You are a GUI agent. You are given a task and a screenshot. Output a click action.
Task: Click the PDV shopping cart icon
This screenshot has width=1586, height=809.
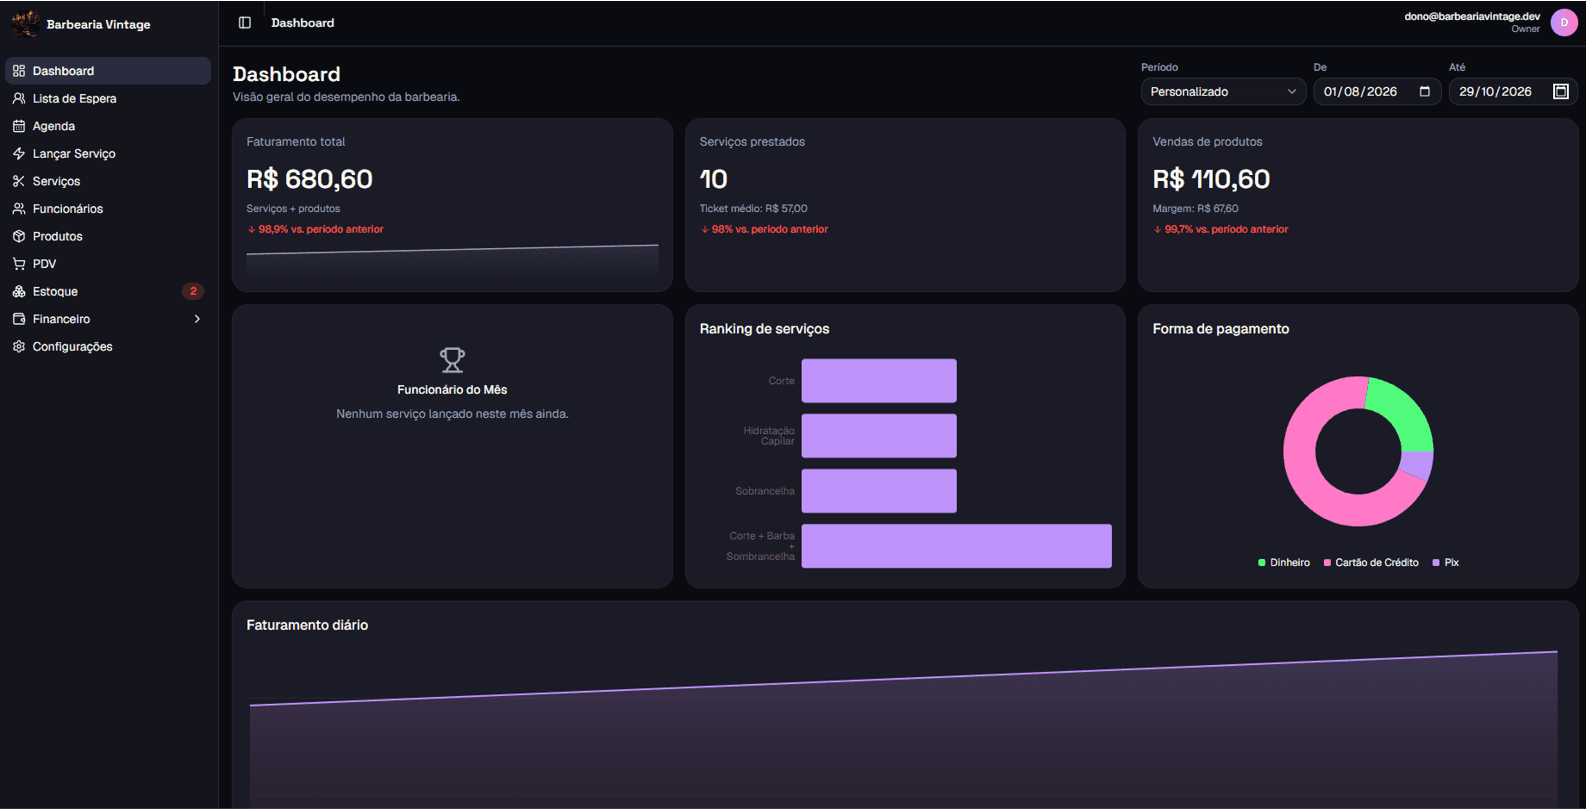click(19, 264)
